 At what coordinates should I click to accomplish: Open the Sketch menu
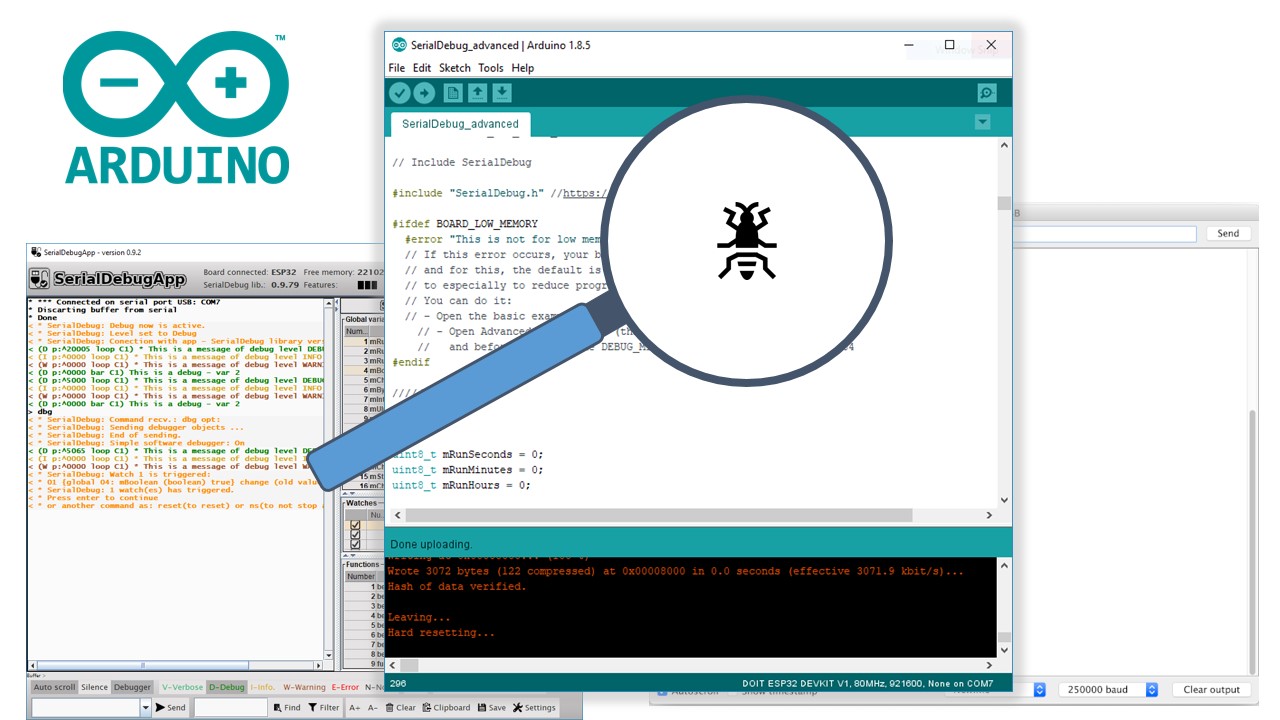point(454,67)
